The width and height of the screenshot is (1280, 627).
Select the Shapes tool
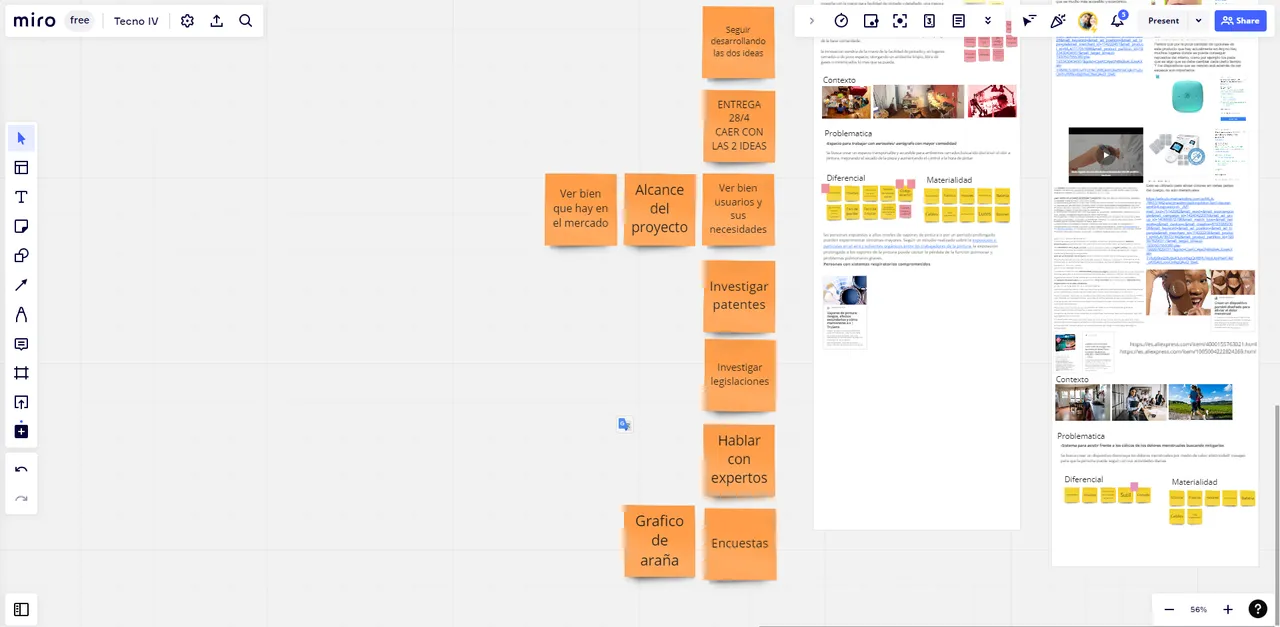[21, 256]
